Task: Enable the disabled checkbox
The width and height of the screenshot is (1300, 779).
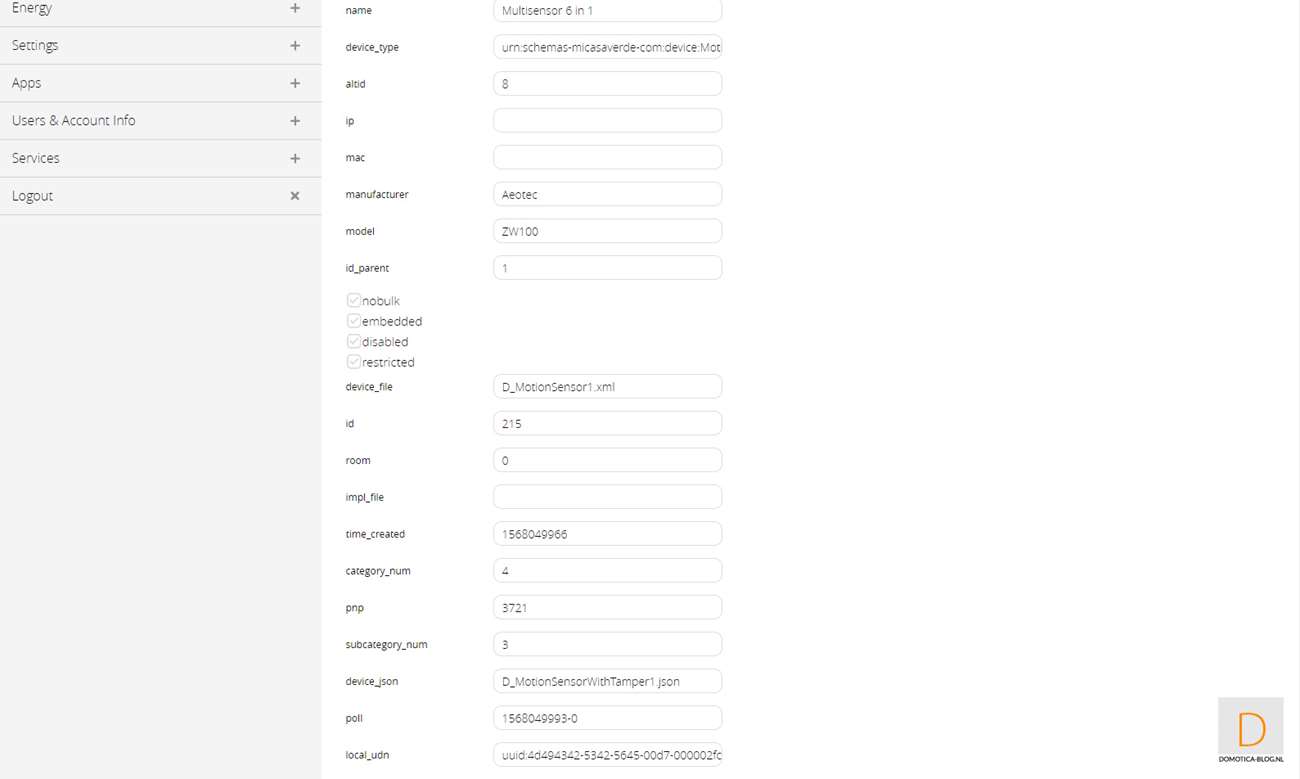Action: coord(354,341)
